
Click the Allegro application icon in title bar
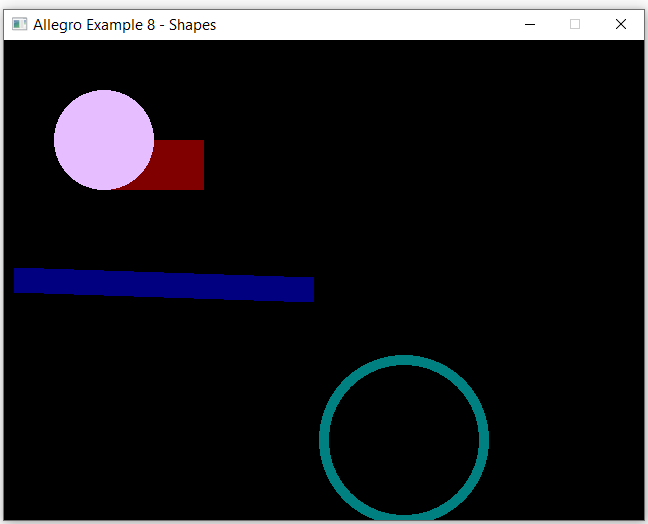point(19,25)
